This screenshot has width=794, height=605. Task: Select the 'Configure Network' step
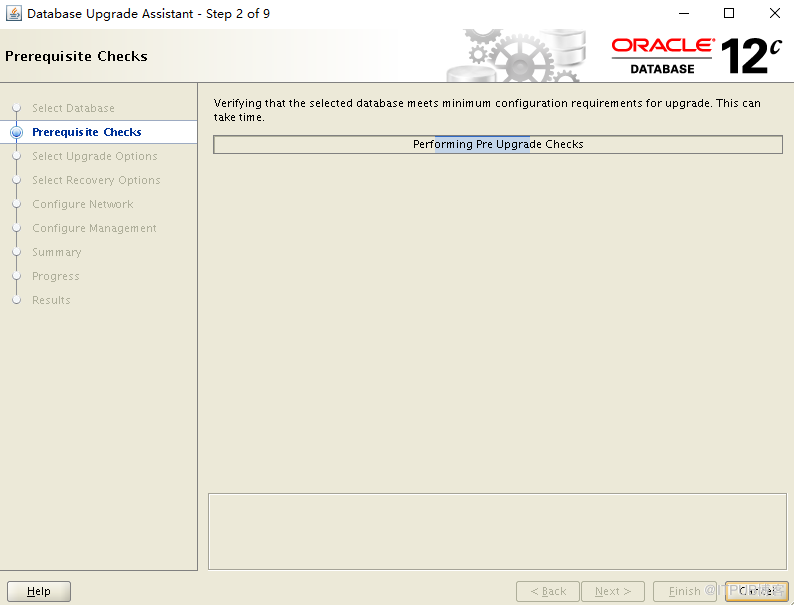(83, 204)
